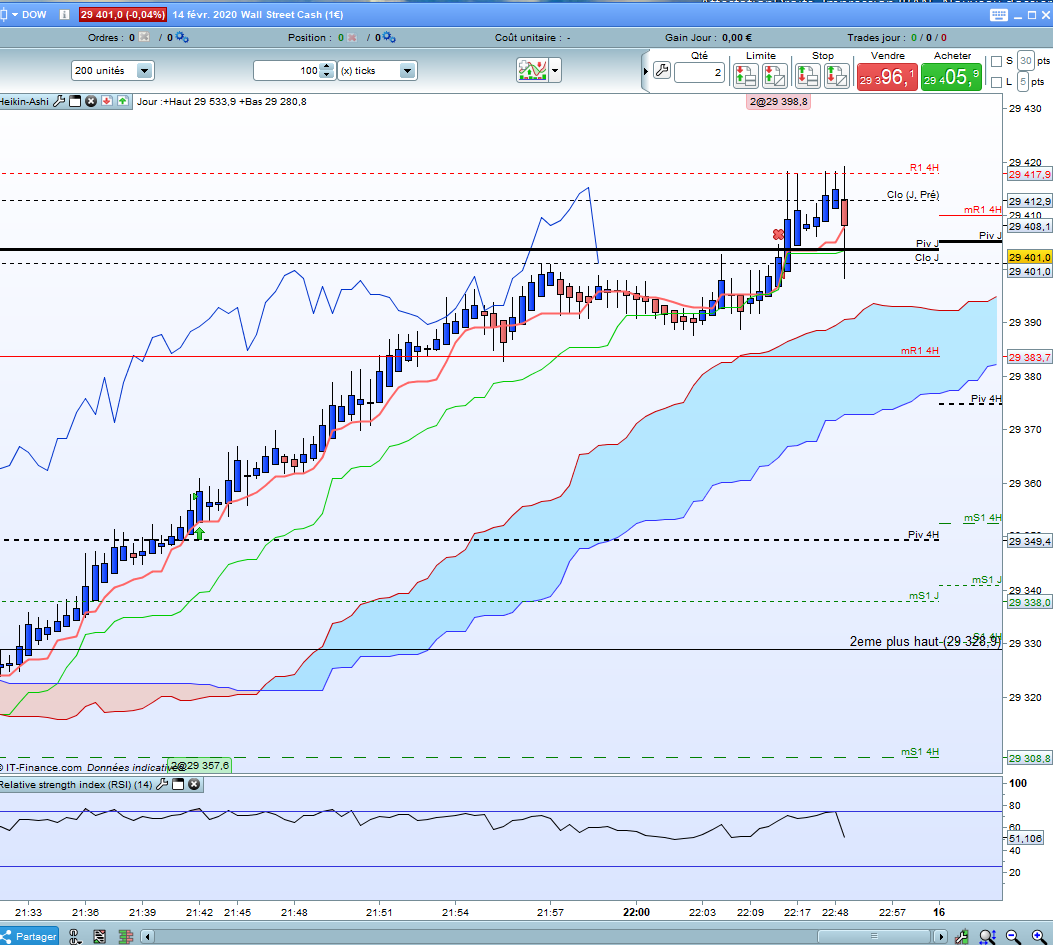Cancel all orders with the Ordres cross icon
The height and width of the screenshot is (945, 1053).
(144, 38)
